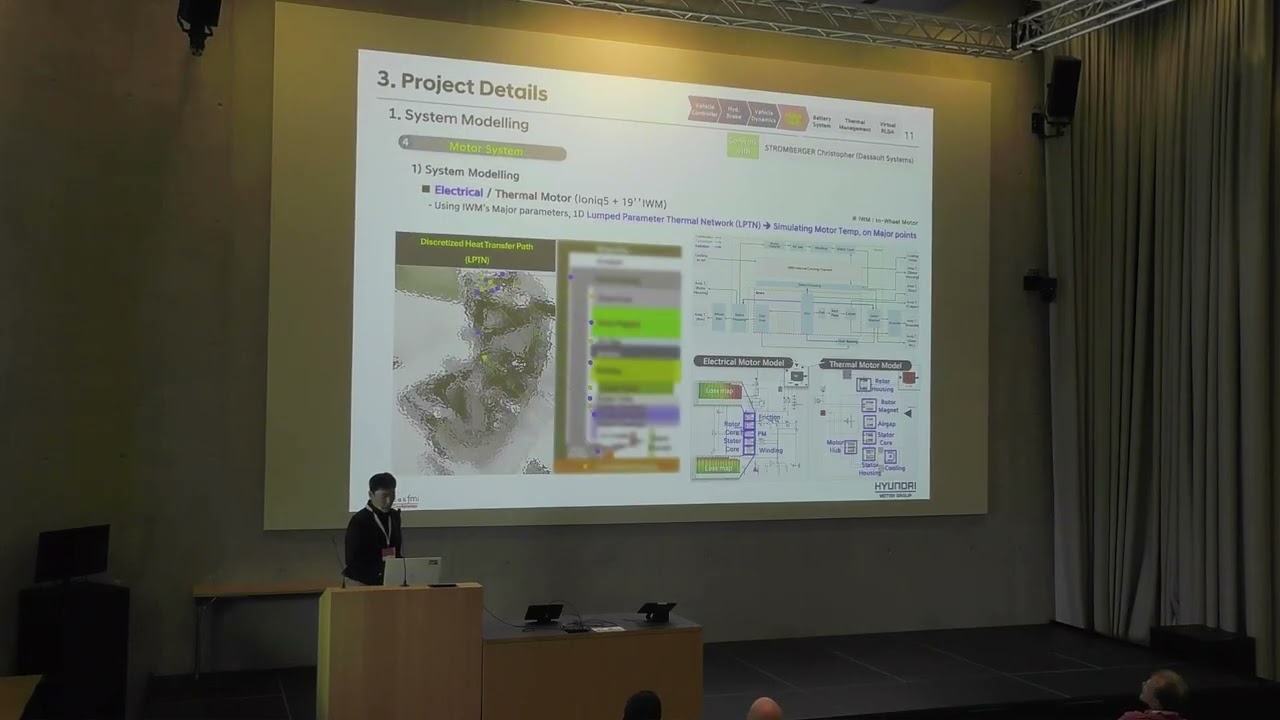Click the presenter's laptop on the podium
Screen dimensions: 1280x720
[x=412, y=571]
